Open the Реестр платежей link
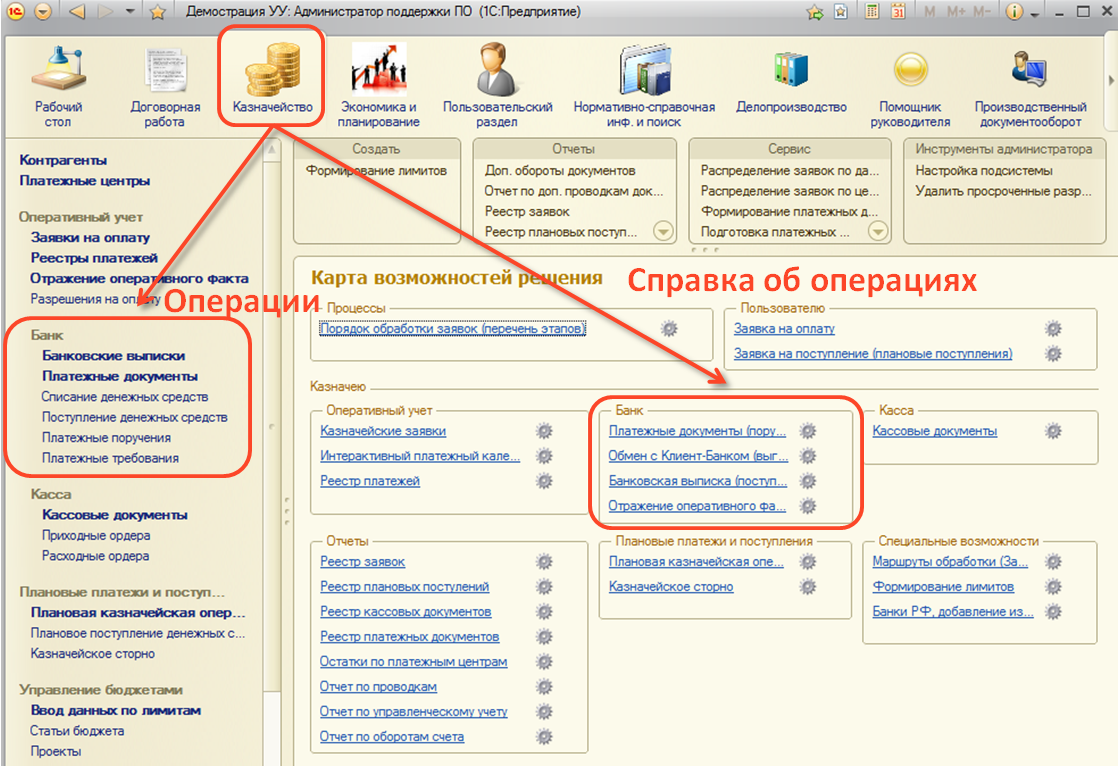This screenshot has width=1118, height=767. point(370,481)
